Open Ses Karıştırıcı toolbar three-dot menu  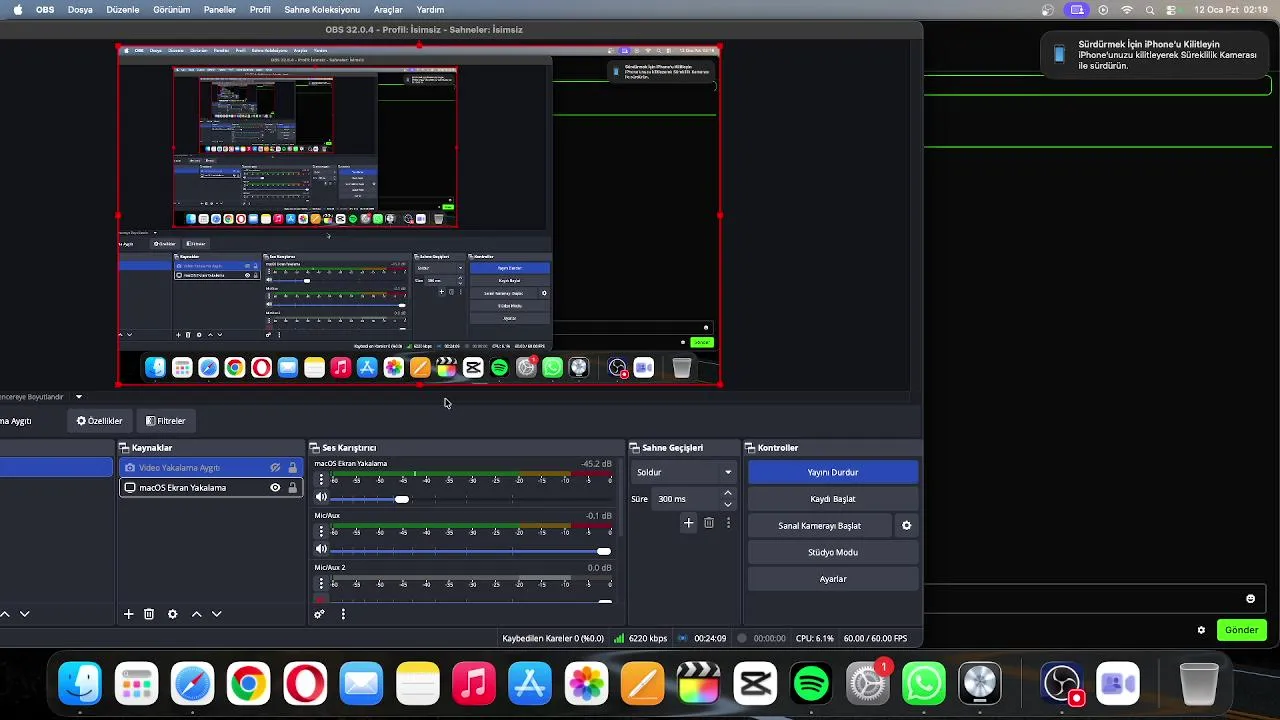coord(343,614)
